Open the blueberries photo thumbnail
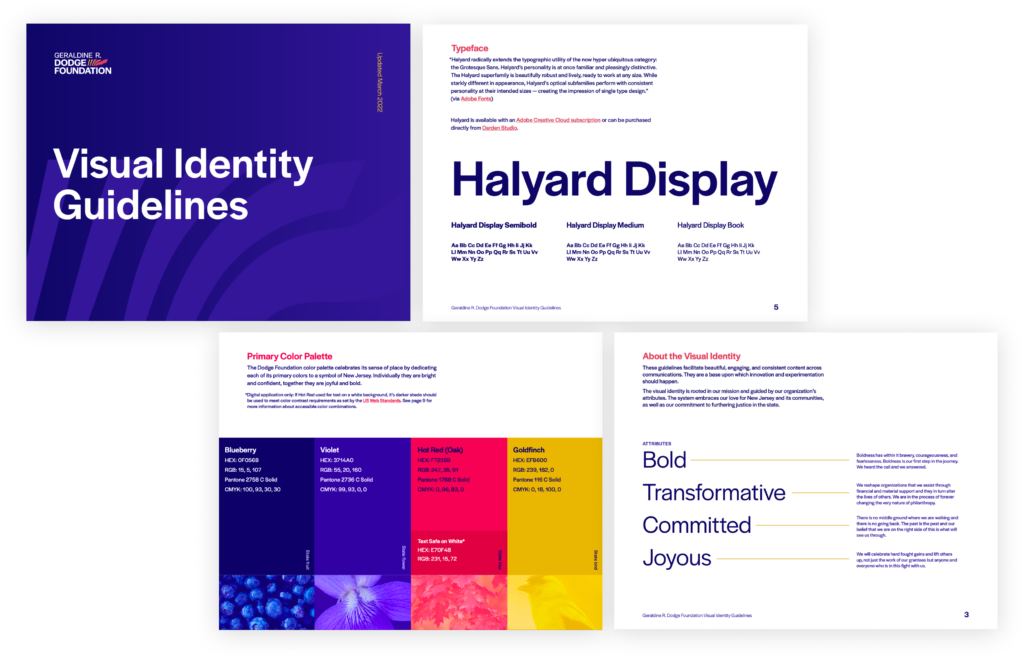Viewport: 1024px width, 659px height. [266, 602]
